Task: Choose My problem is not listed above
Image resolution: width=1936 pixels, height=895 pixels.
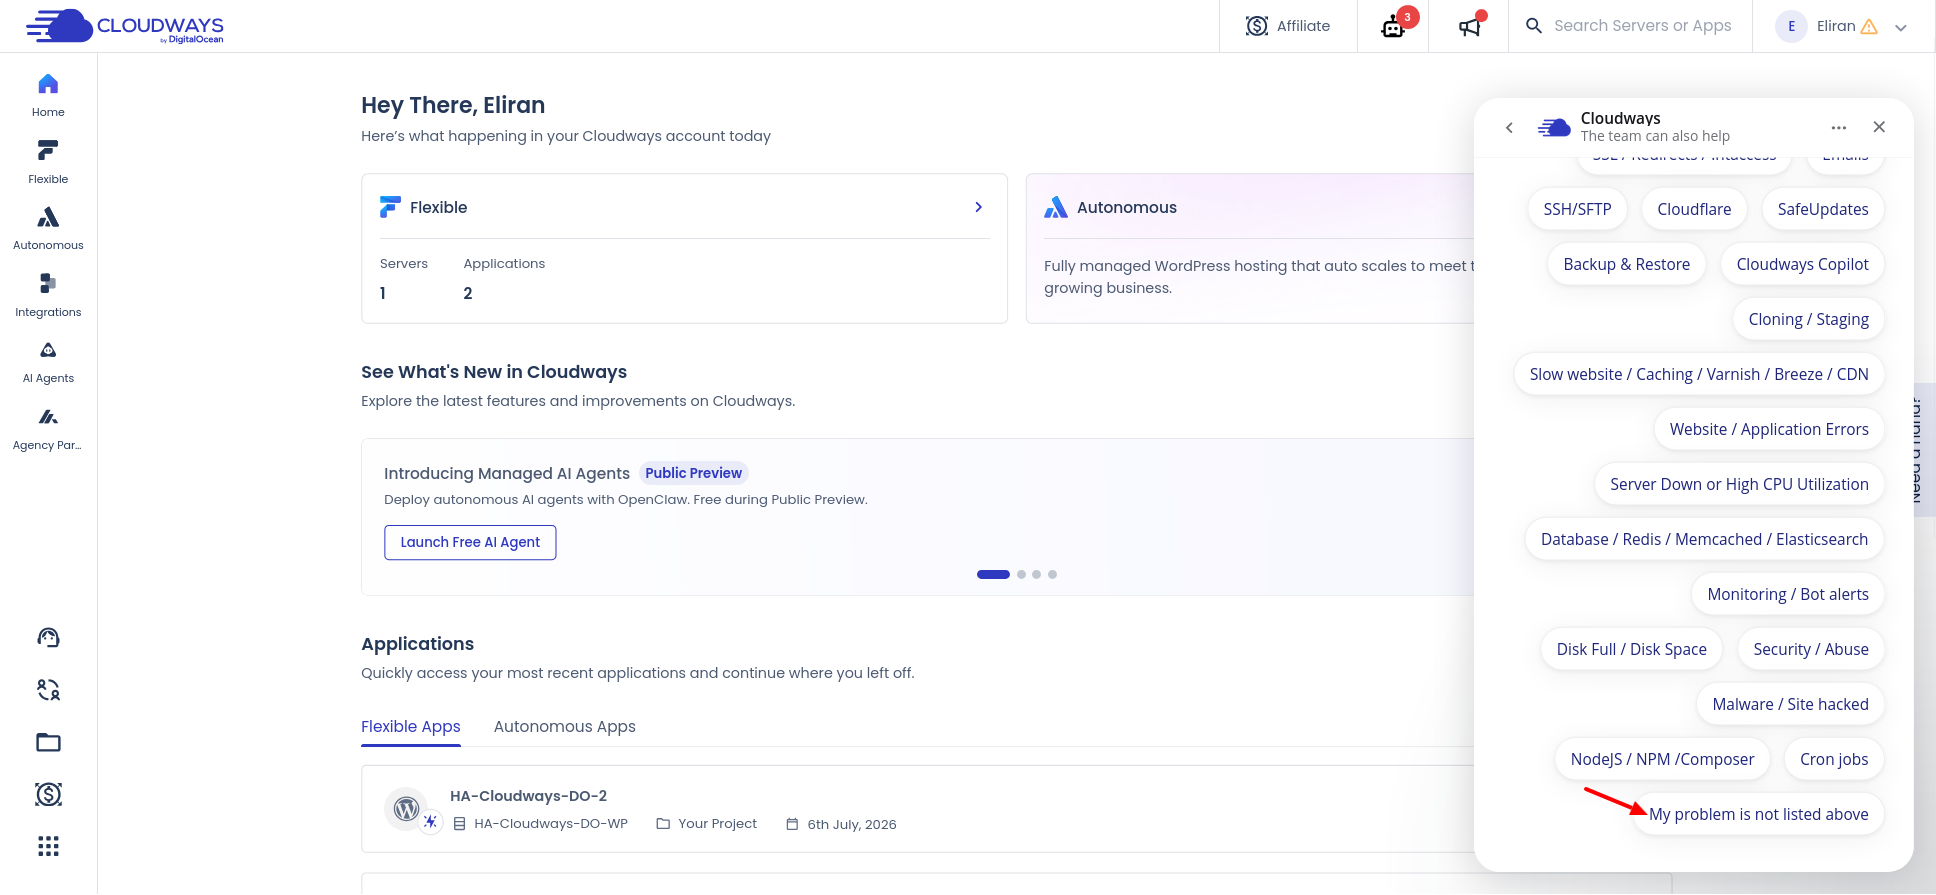Action: tap(1759, 814)
